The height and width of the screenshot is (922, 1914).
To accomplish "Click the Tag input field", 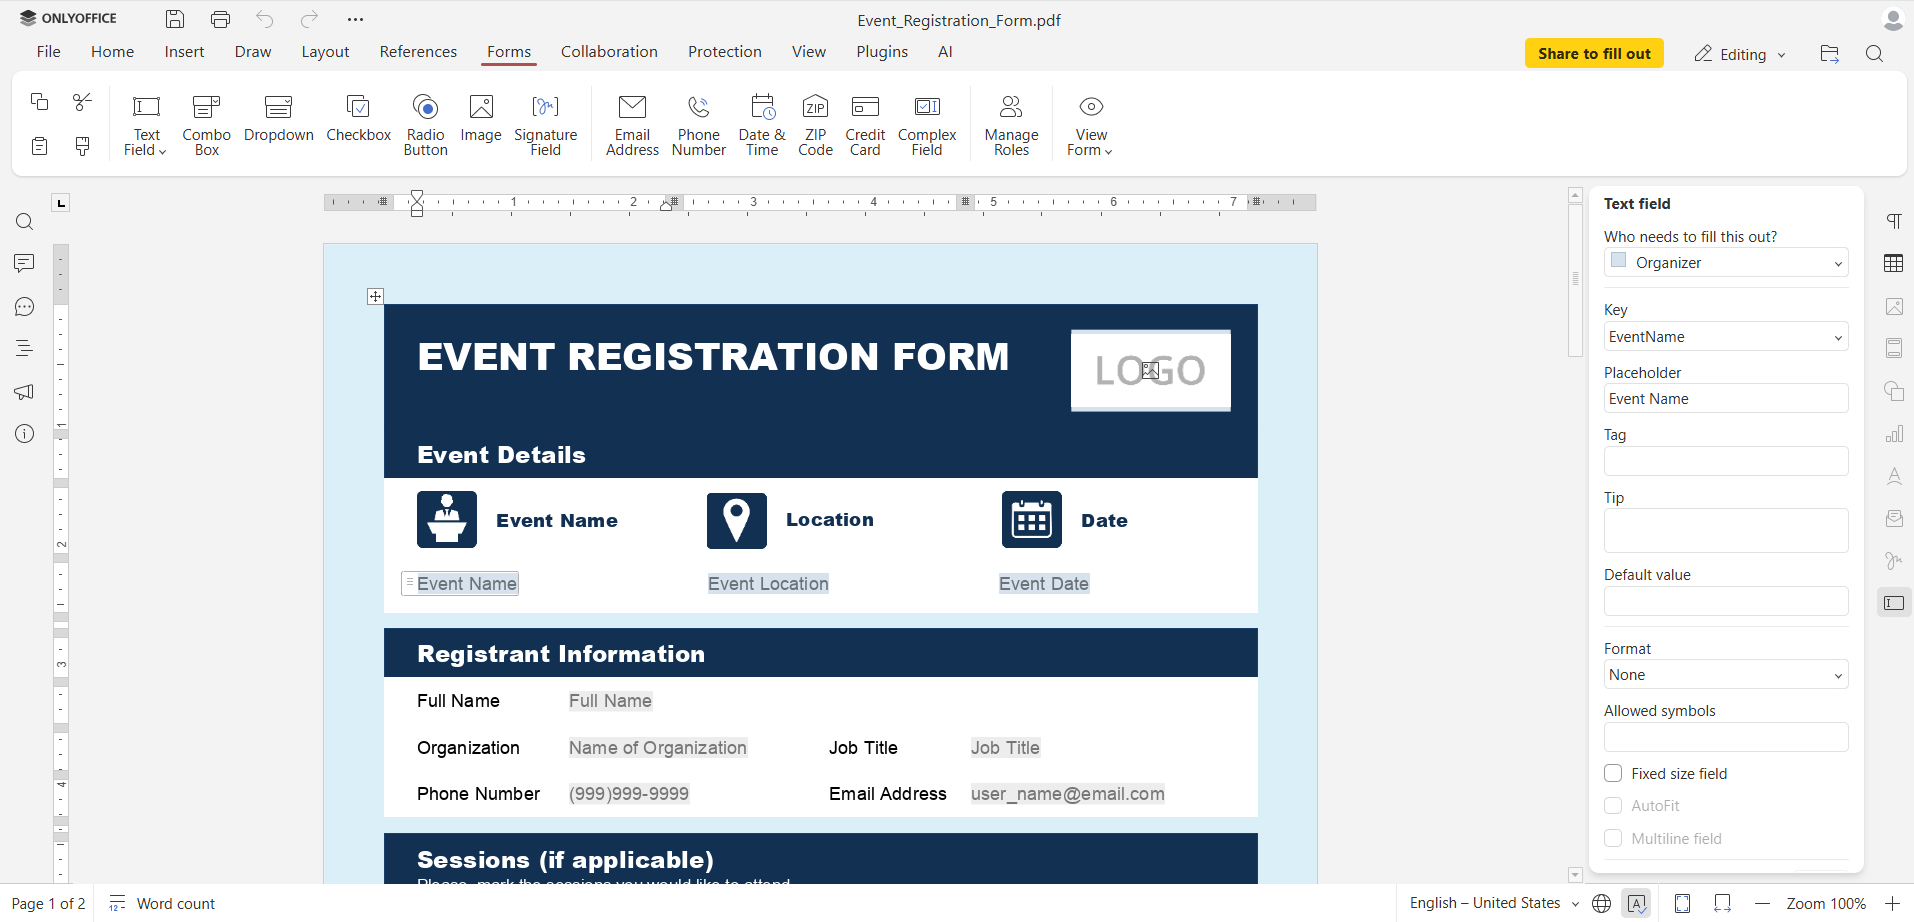I will click(x=1726, y=461).
